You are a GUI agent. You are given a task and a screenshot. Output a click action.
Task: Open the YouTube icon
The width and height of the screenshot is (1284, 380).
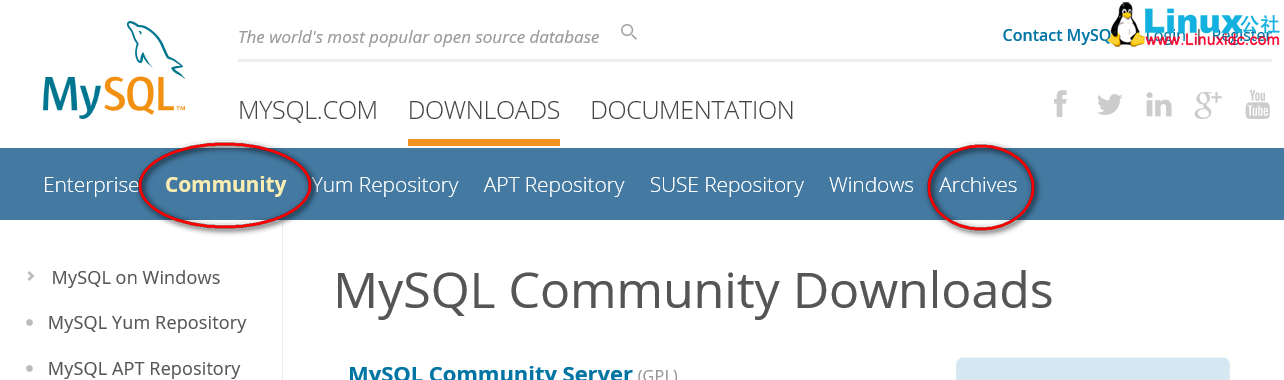pos(1258,104)
